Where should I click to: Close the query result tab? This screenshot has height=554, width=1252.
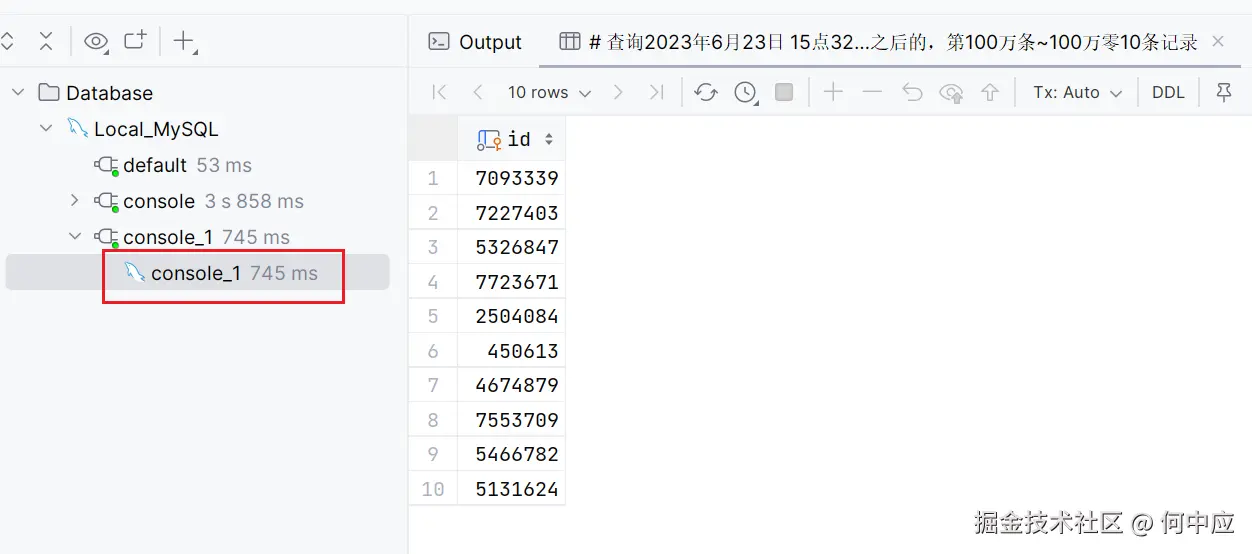[1218, 41]
